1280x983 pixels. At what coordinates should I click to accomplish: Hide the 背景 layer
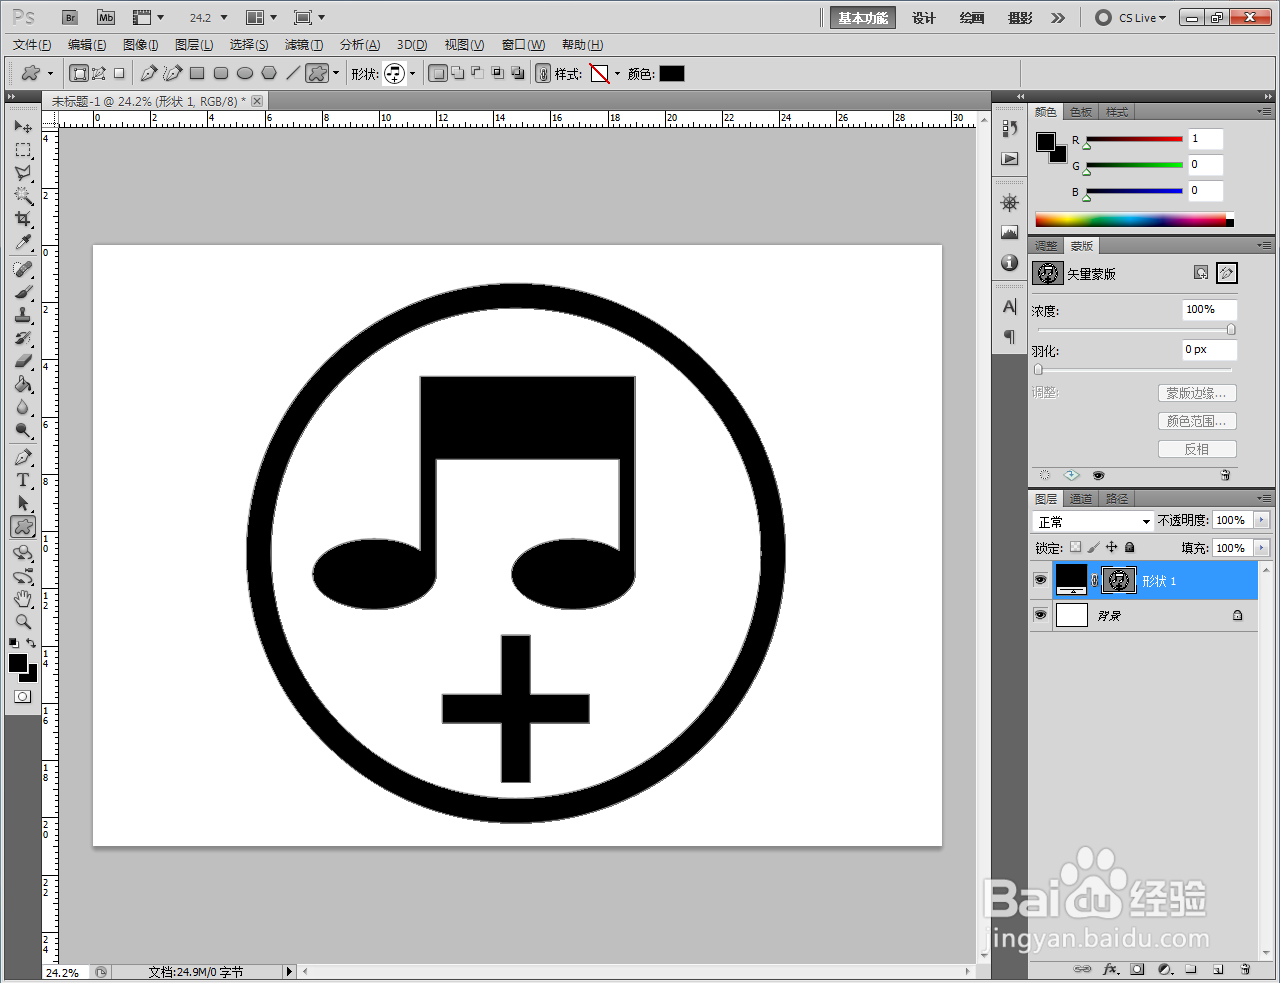(x=1040, y=615)
